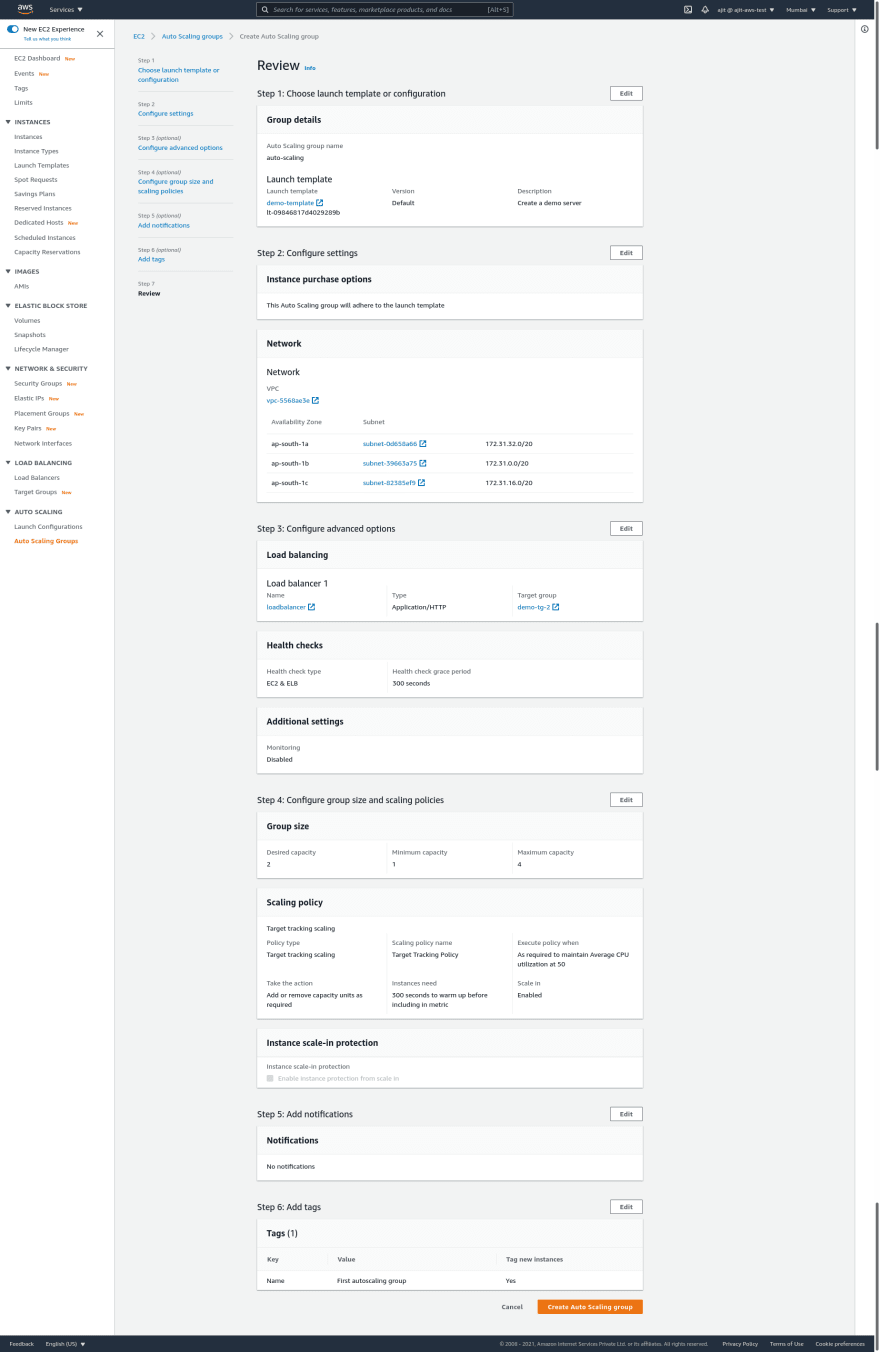Edit Step 2 Configure settings
Screen dimensions: 880x1352
pyautogui.click(x=626, y=253)
